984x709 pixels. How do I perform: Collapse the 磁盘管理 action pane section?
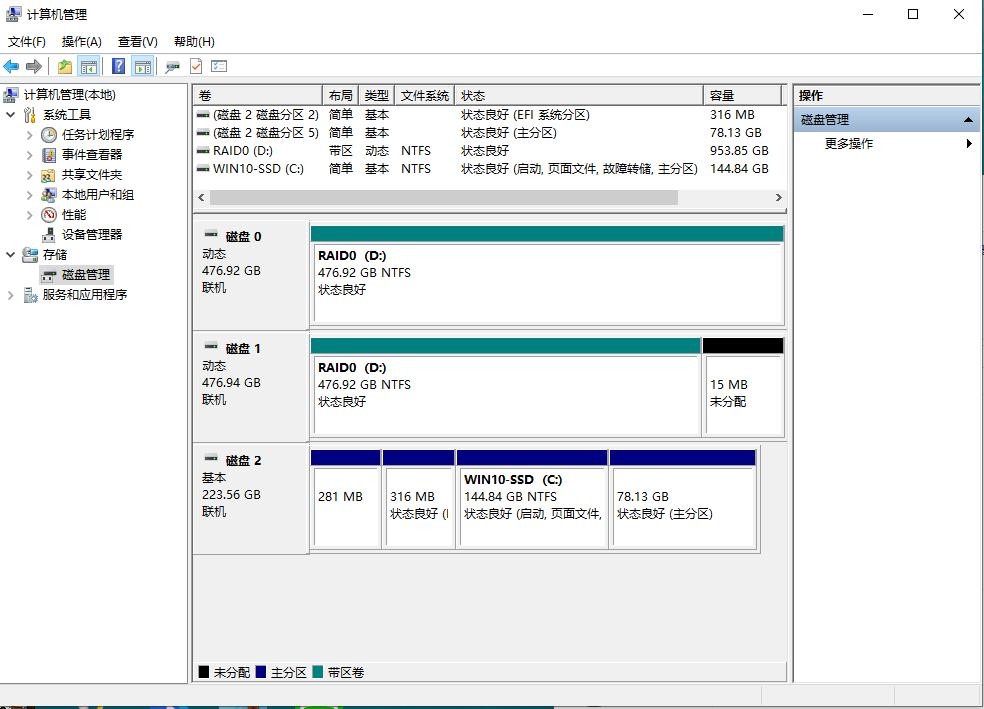(968, 119)
